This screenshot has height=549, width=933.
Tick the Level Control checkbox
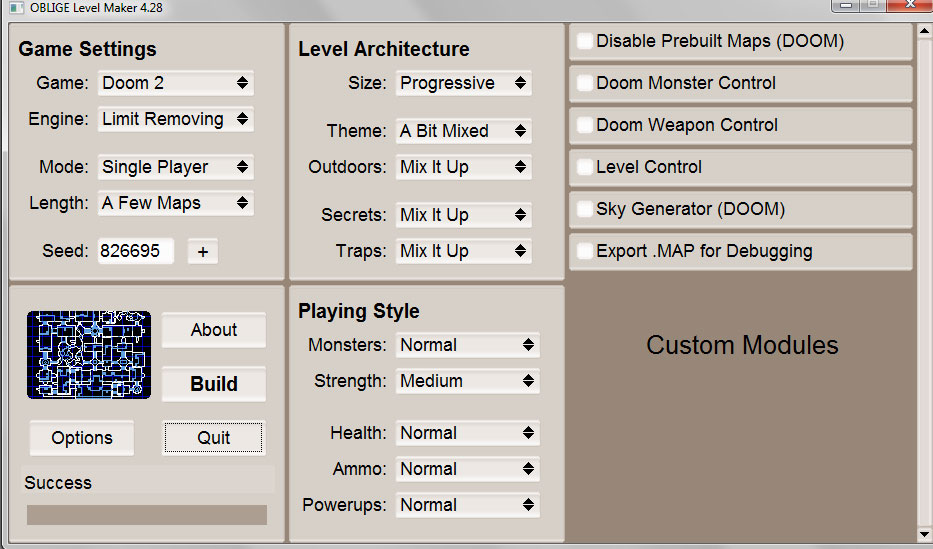[585, 167]
